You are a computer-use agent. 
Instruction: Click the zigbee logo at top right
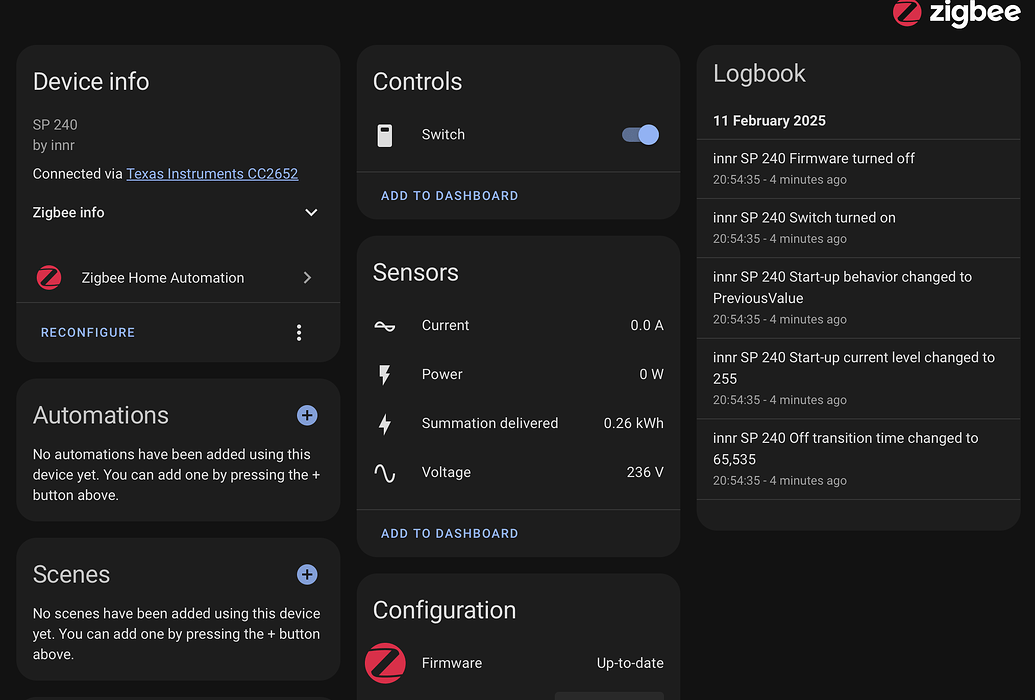click(x=956, y=13)
